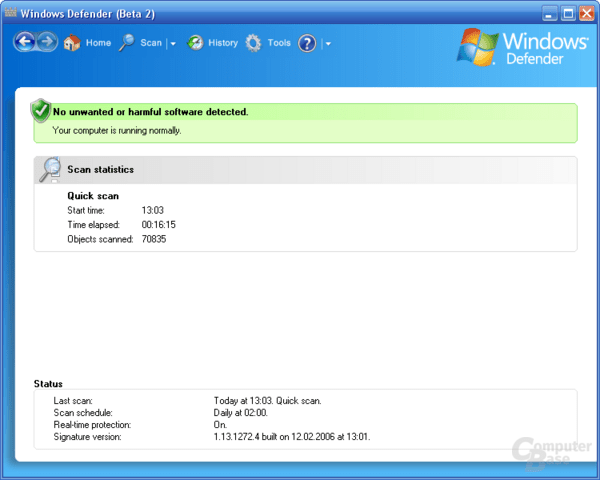Click the 'Signature version:' label
600x480 pixels.
[87, 437]
